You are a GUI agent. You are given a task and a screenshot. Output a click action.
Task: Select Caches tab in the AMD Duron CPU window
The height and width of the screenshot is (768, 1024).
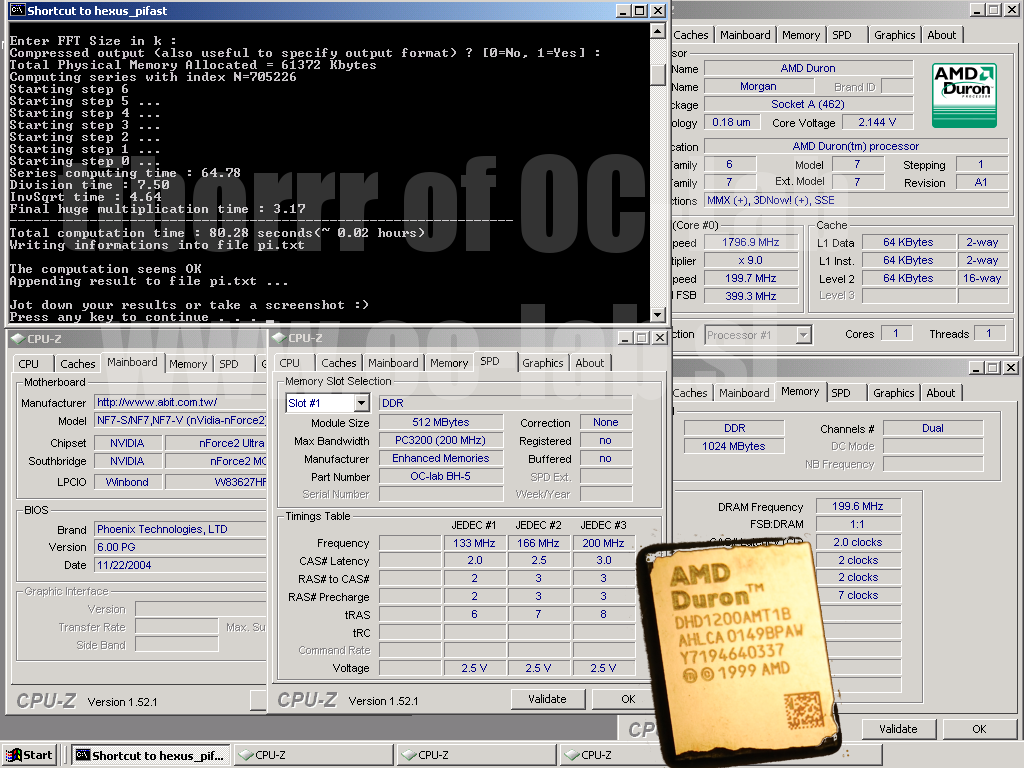(691, 35)
